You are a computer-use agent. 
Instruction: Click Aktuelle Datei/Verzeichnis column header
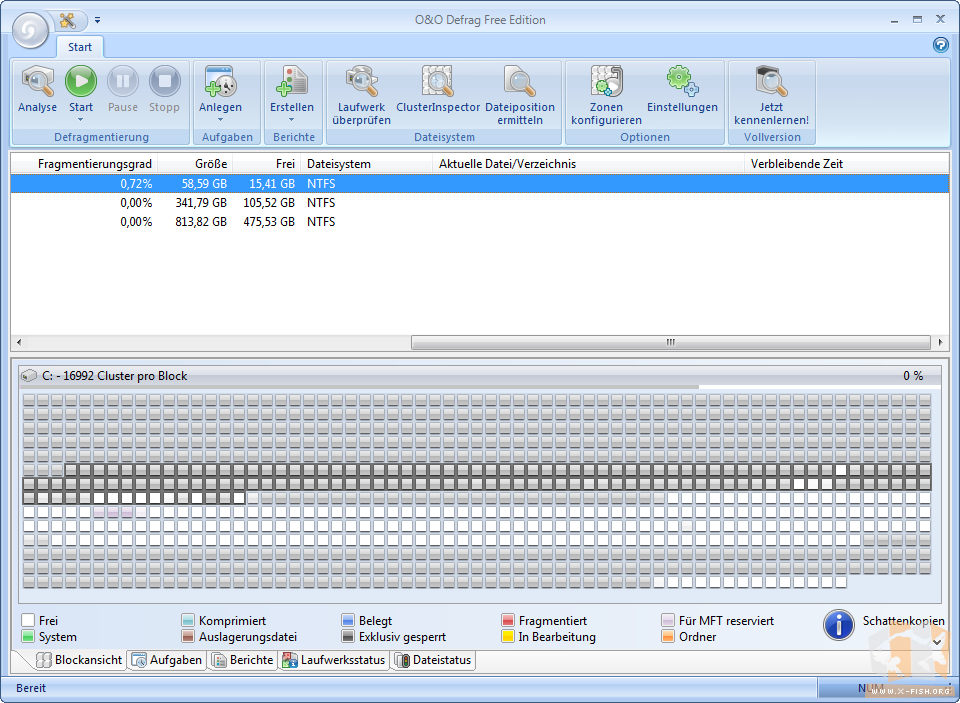click(x=588, y=164)
